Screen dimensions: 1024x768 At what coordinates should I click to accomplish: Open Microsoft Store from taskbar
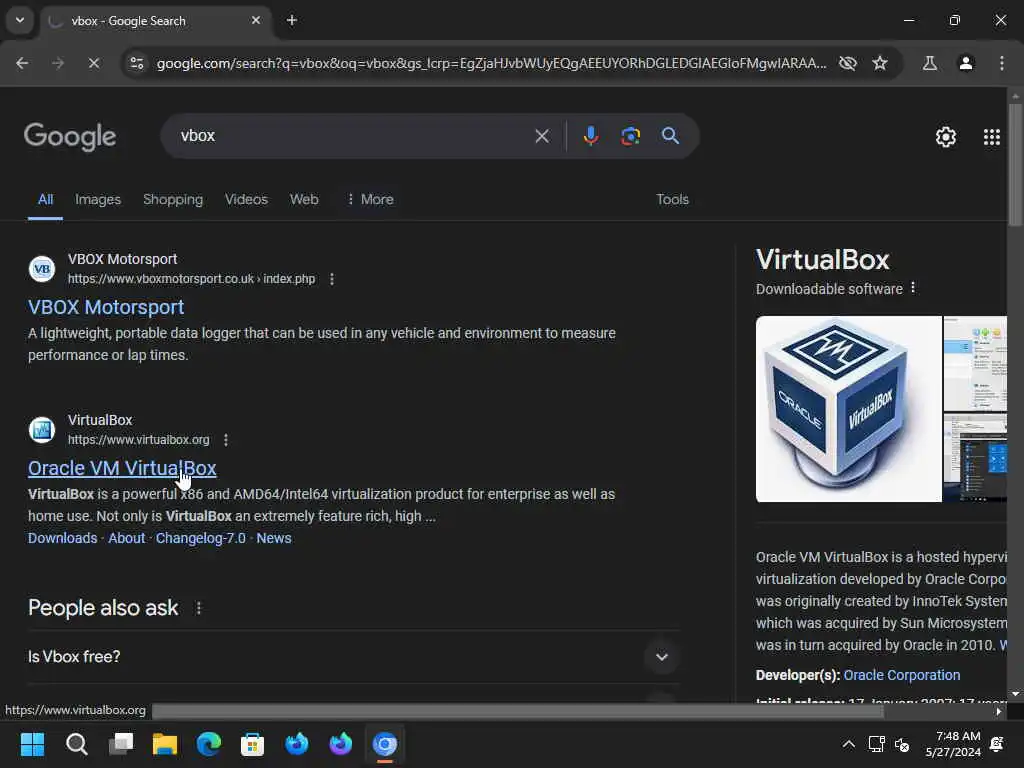[253, 744]
